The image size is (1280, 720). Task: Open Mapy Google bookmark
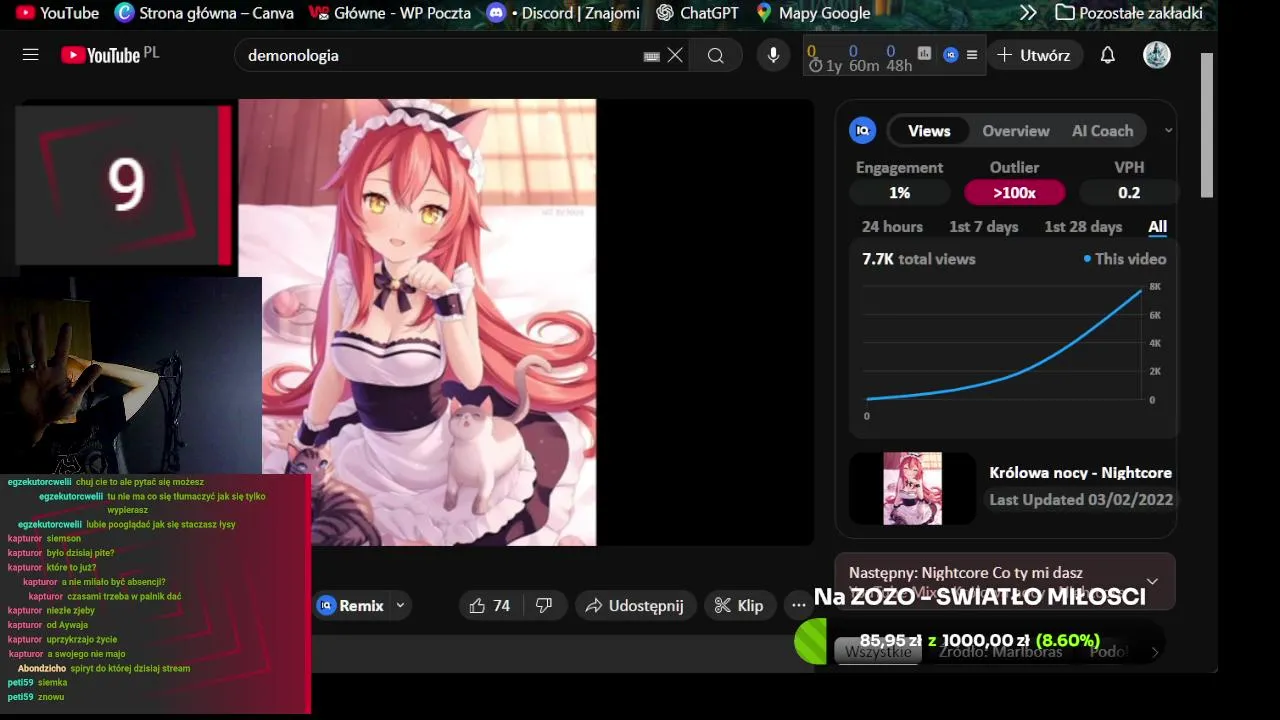pos(813,13)
